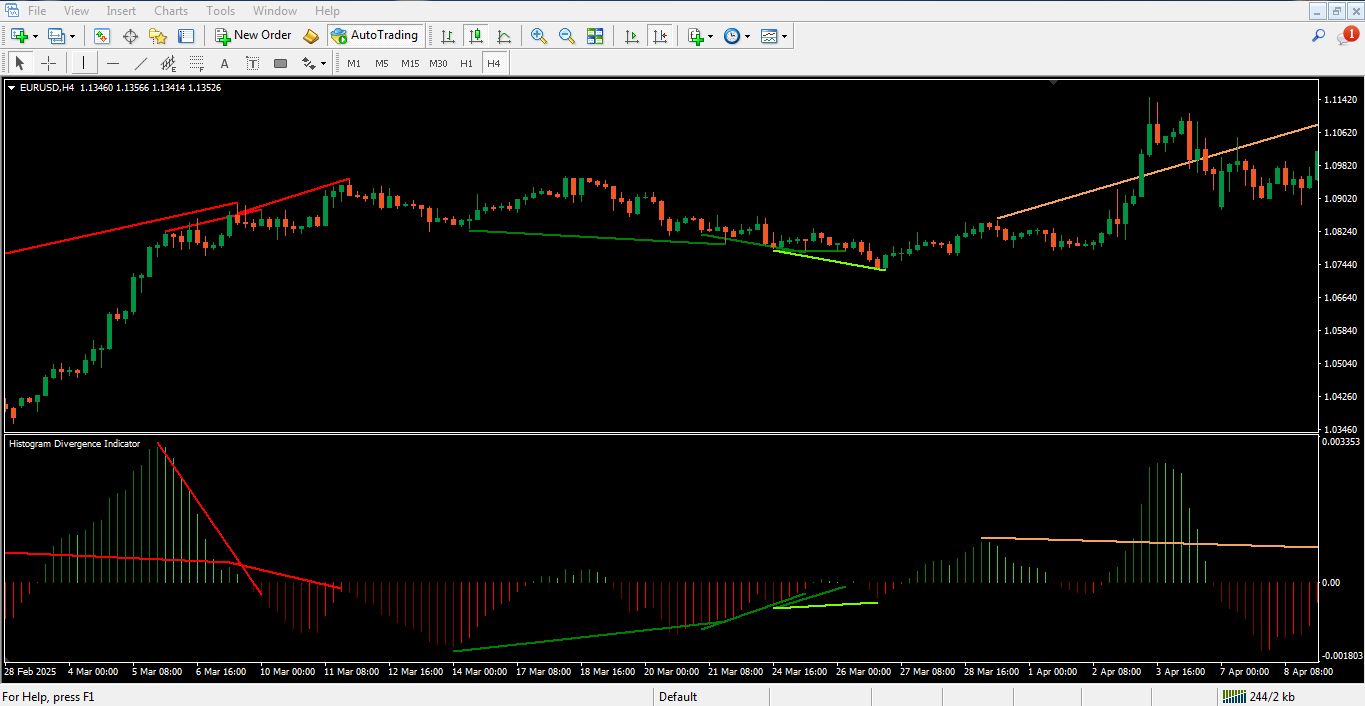1365x706 pixels.
Task: Toggle chart shift from right border
Action: point(660,36)
